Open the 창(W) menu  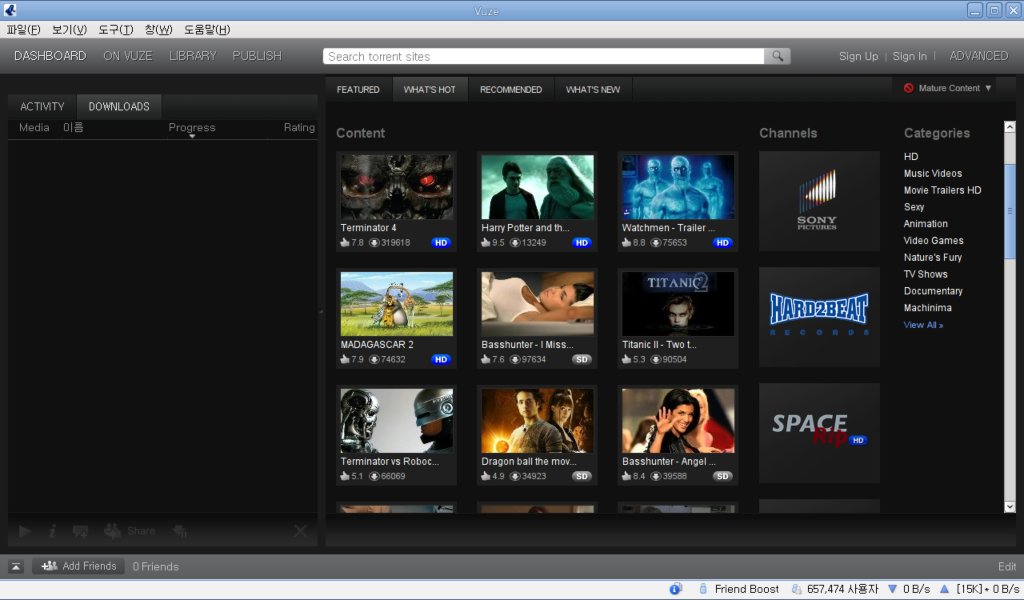[159, 30]
